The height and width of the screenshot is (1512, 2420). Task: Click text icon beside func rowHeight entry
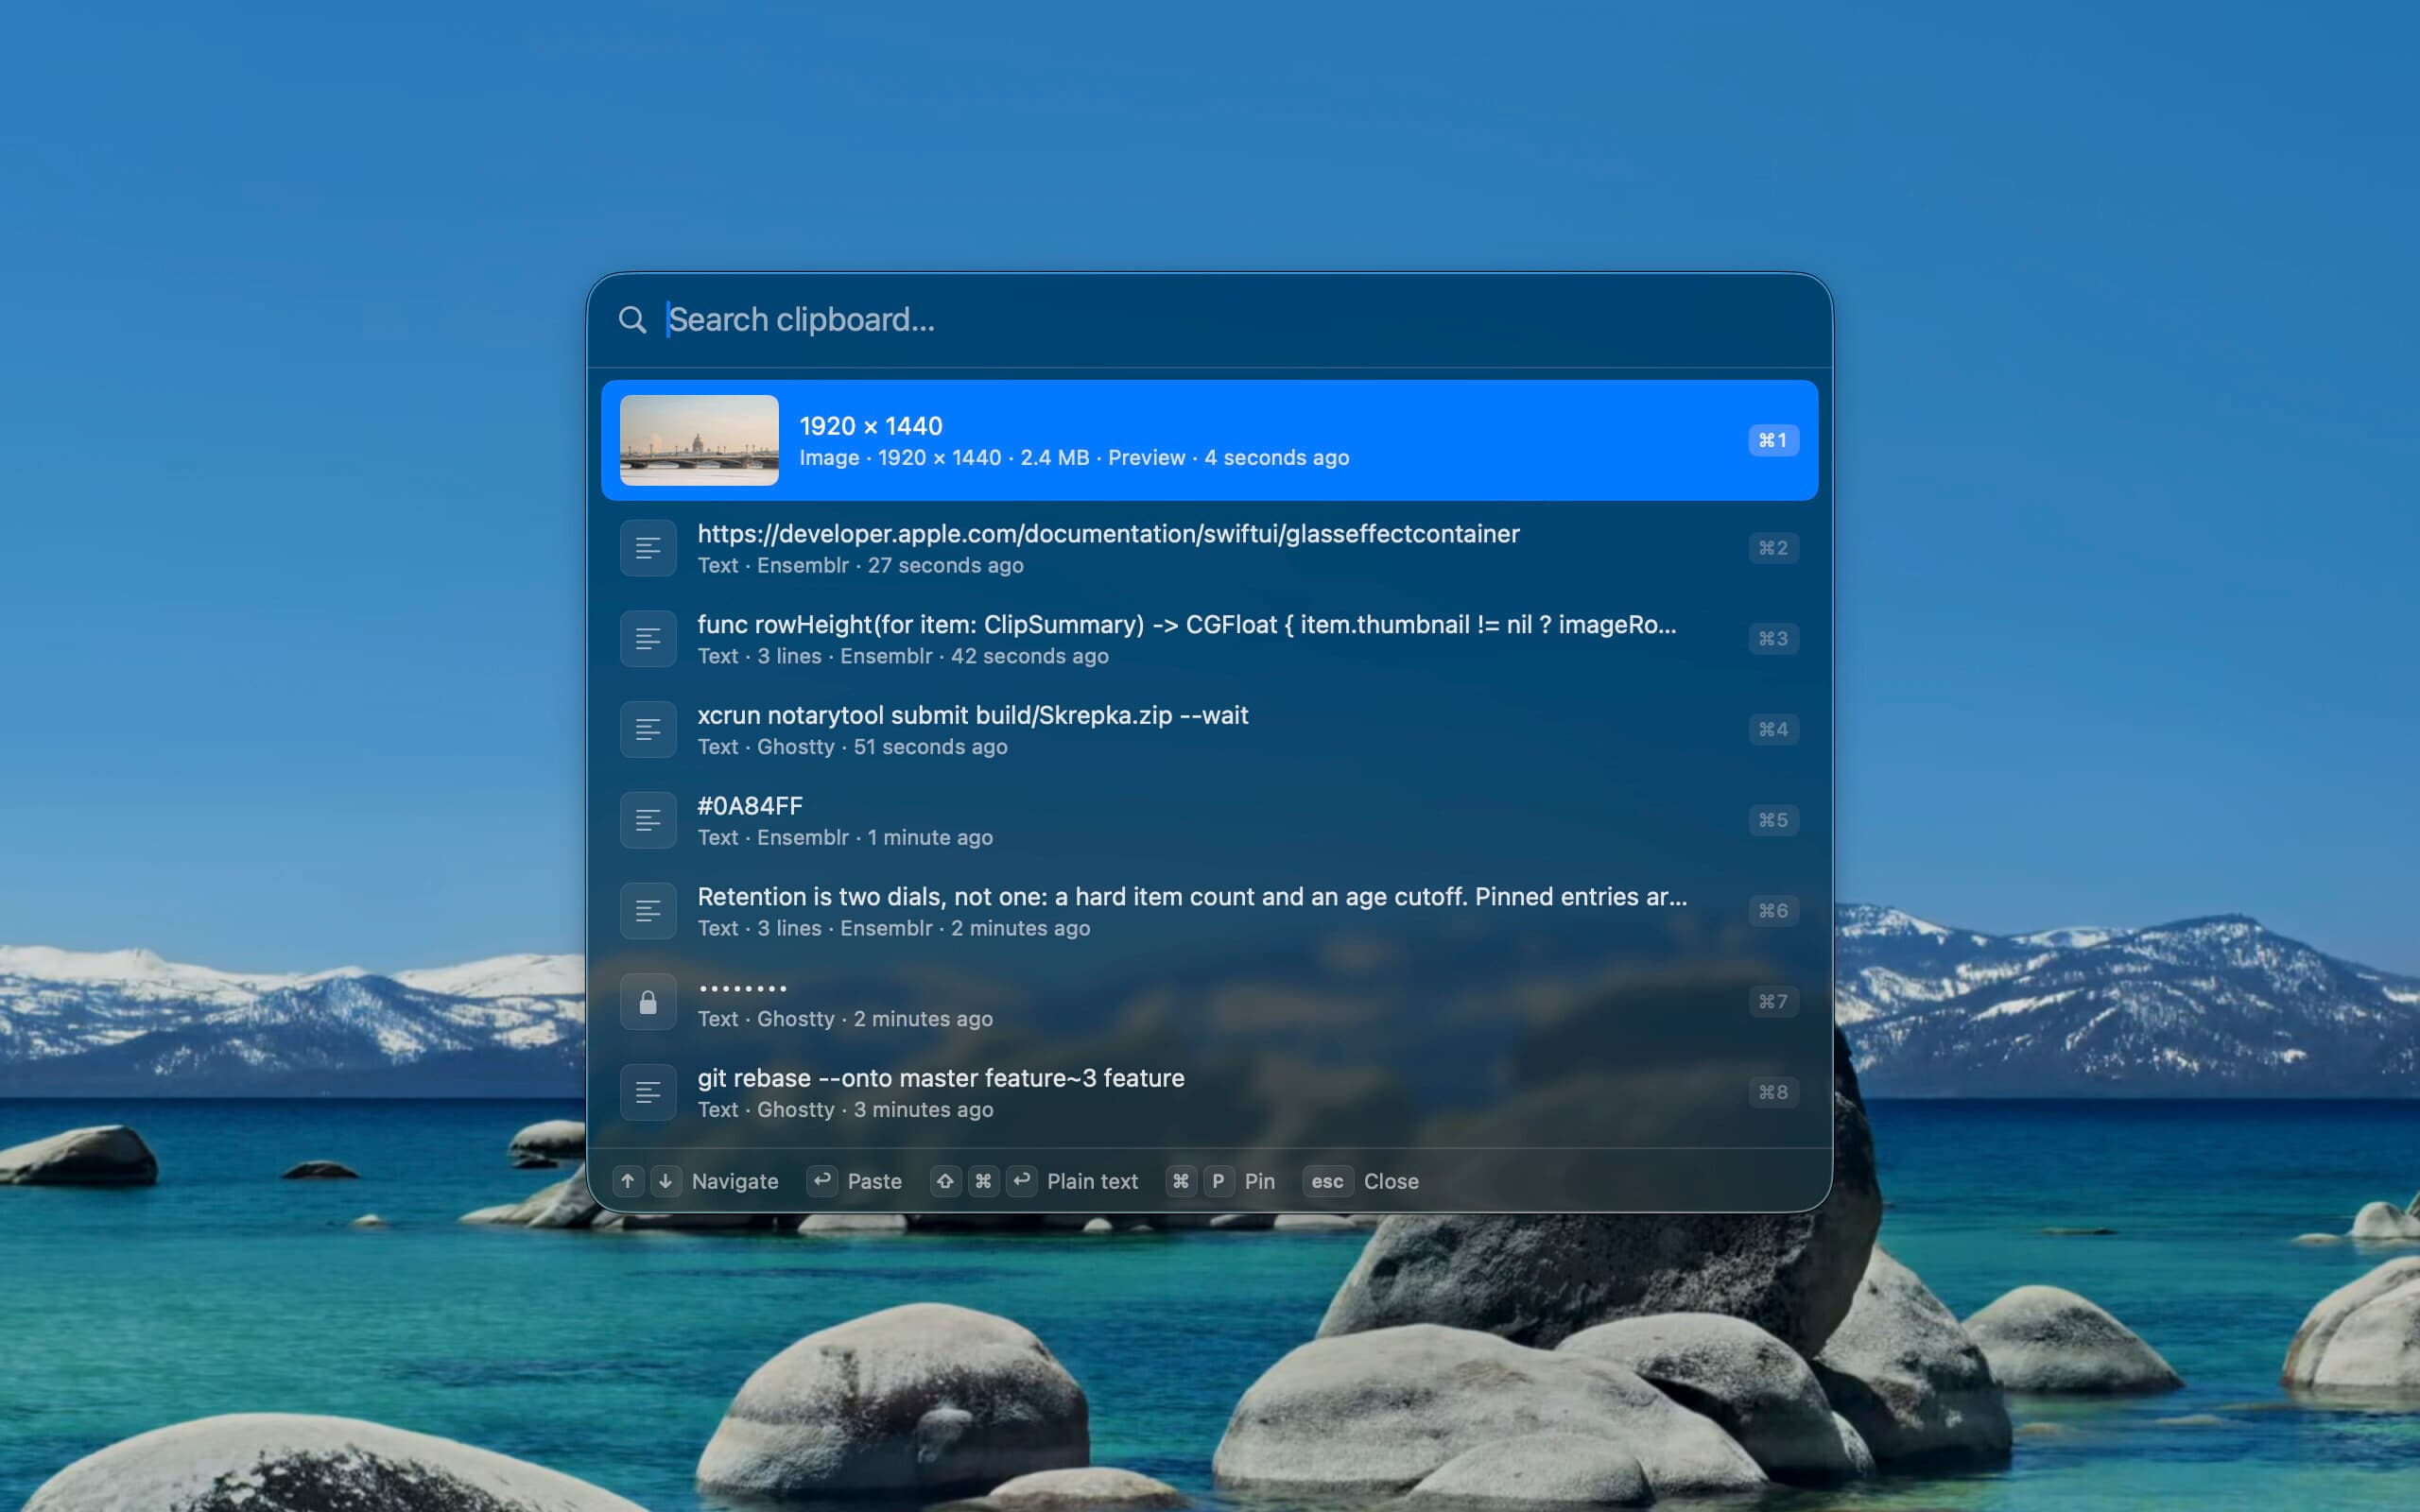coord(648,639)
